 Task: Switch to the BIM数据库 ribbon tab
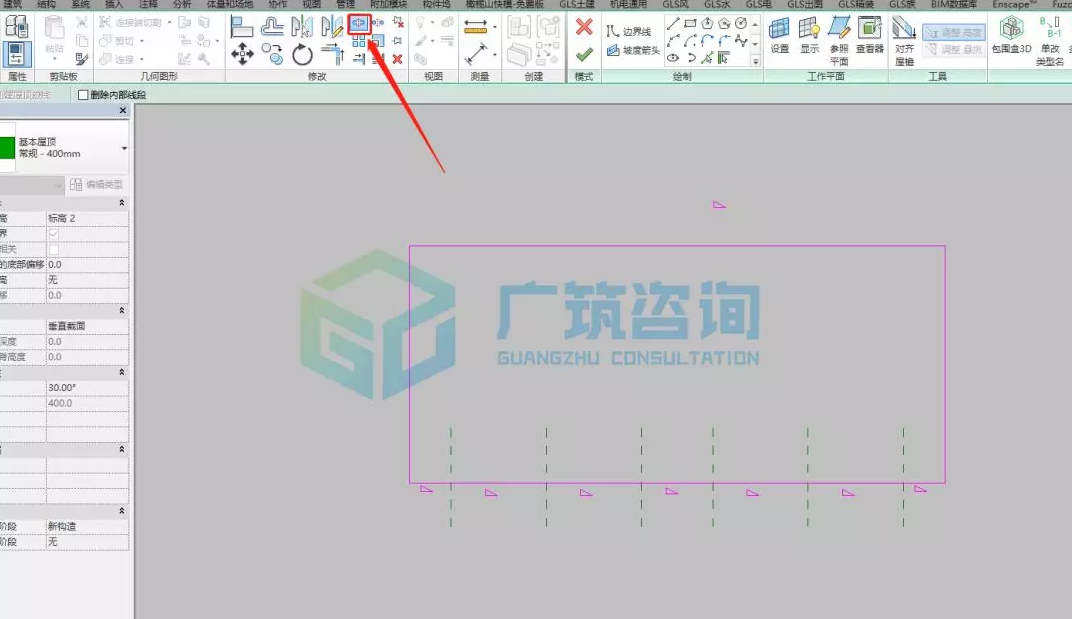pos(953,4)
